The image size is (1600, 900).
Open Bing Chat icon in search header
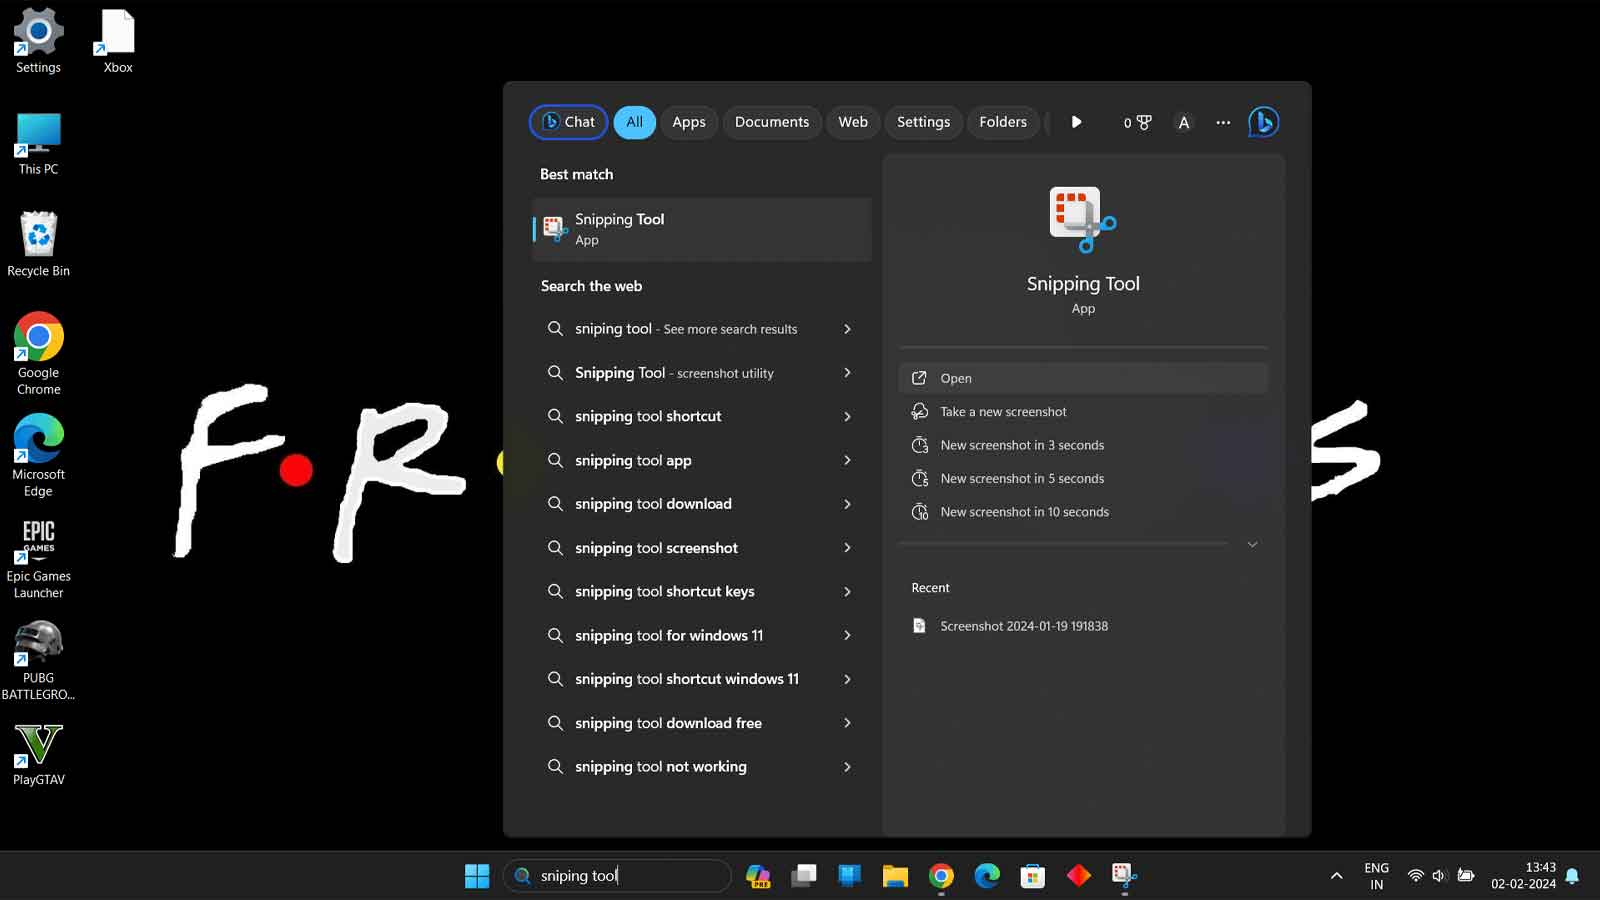click(1263, 122)
